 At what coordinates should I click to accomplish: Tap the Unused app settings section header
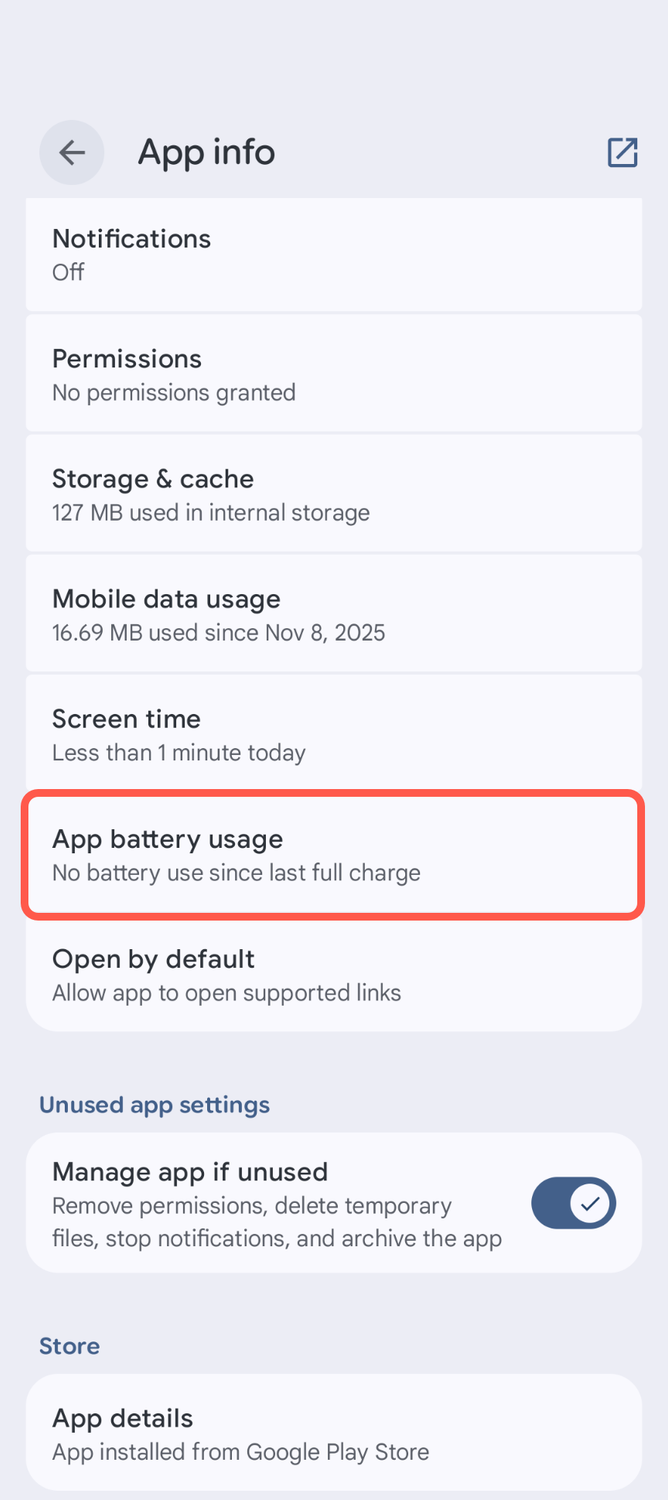(x=154, y=1105)
